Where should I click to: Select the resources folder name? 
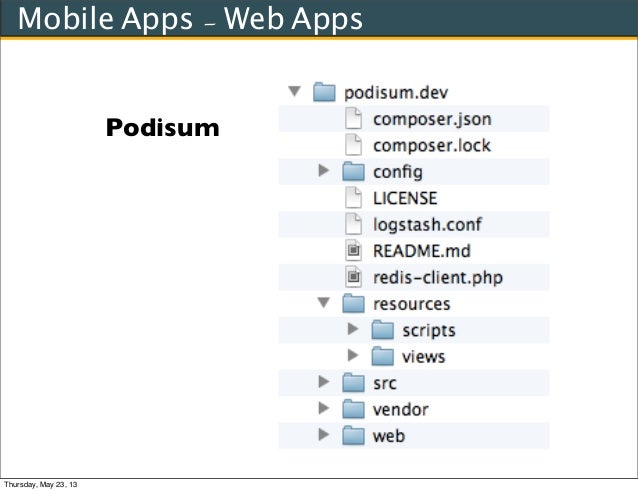411,304
